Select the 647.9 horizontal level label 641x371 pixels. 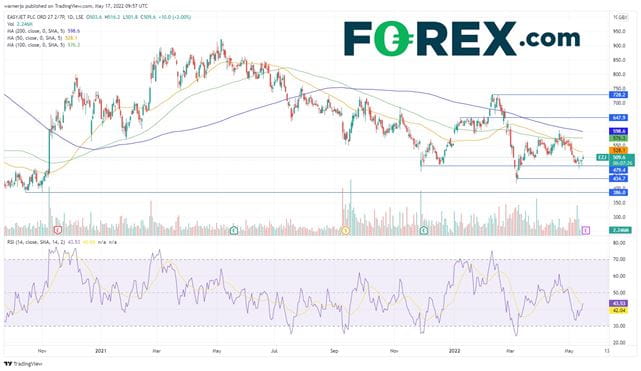[618, 118]
